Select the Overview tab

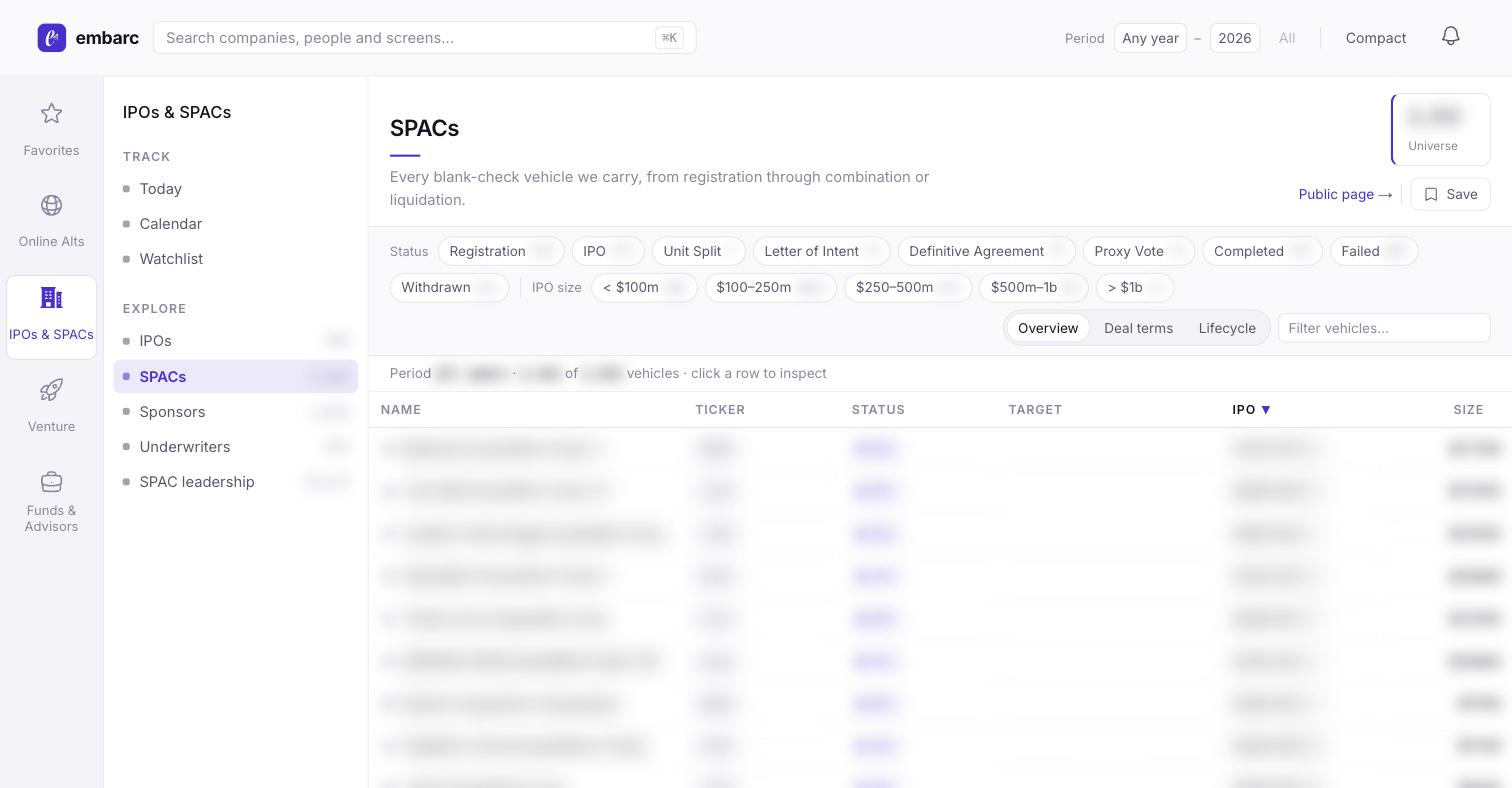pos(1048,328)
